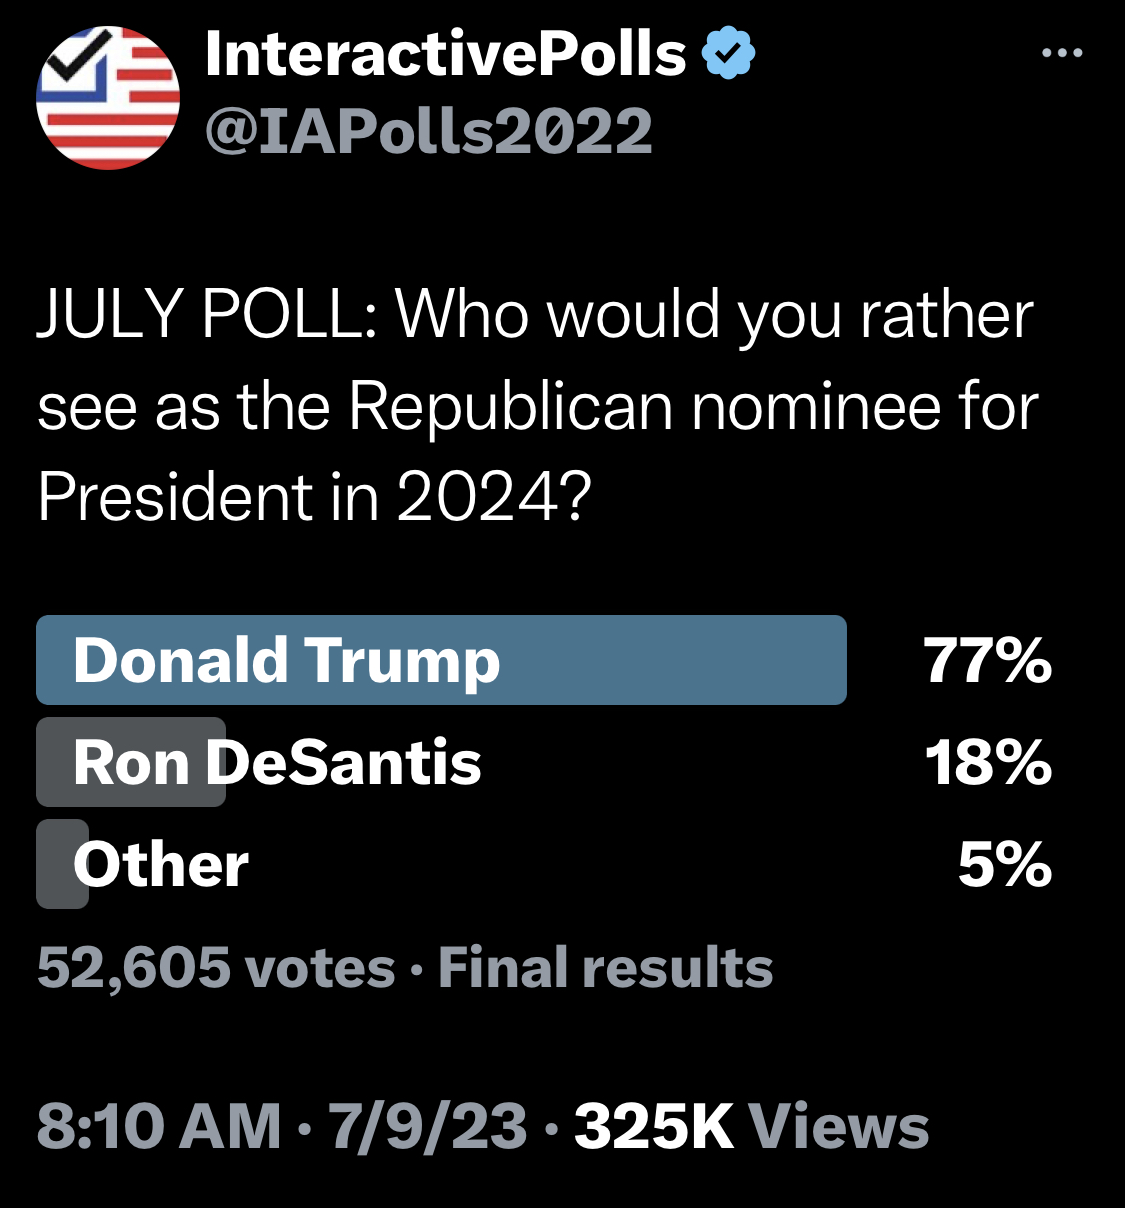
Task: Click the 52,605 votes count
Action: 216,968
